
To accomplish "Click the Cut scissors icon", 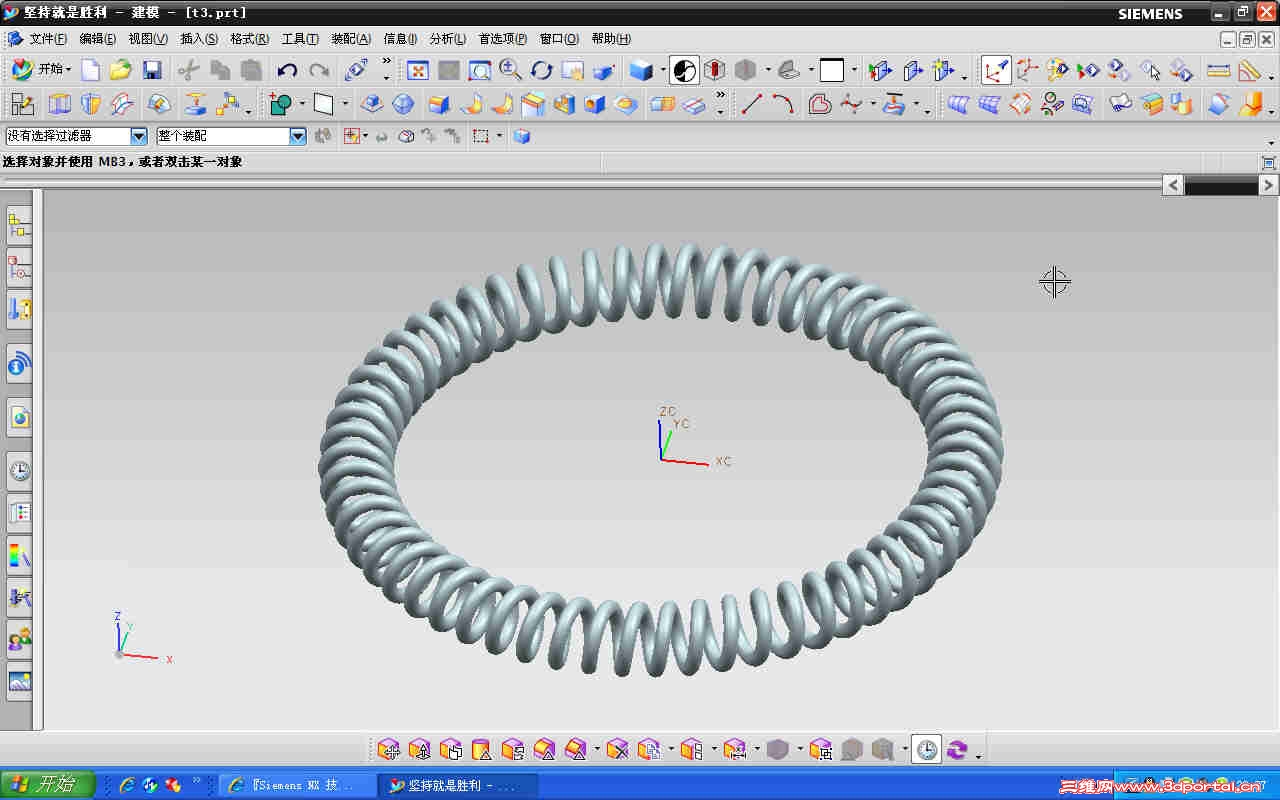I will pos(189,70).
